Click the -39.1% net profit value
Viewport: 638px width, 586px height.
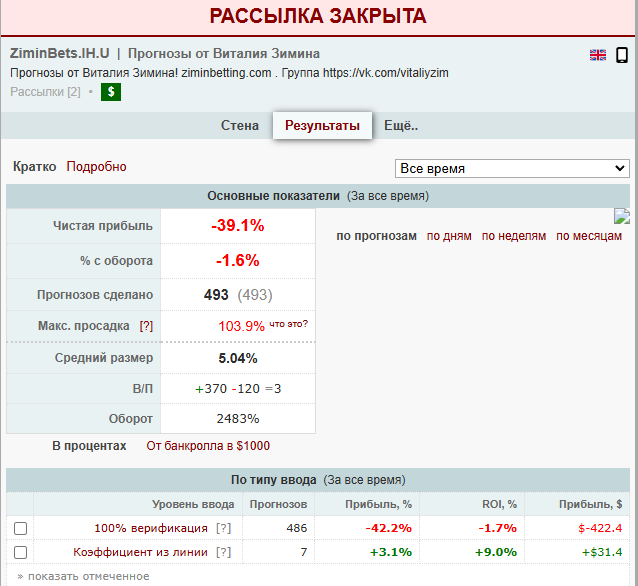[x=238, y=225]
